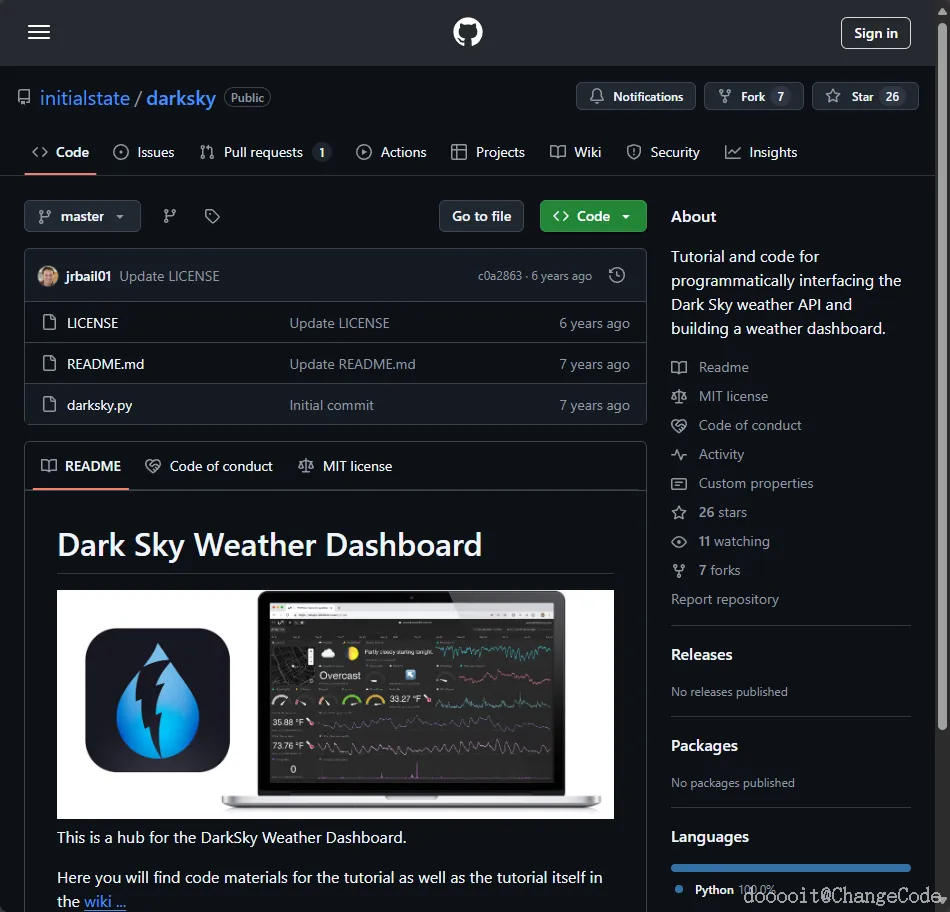Screen dimensions: 950x912
Task: Switch to the MIT license tab
Action: (345, 466)
